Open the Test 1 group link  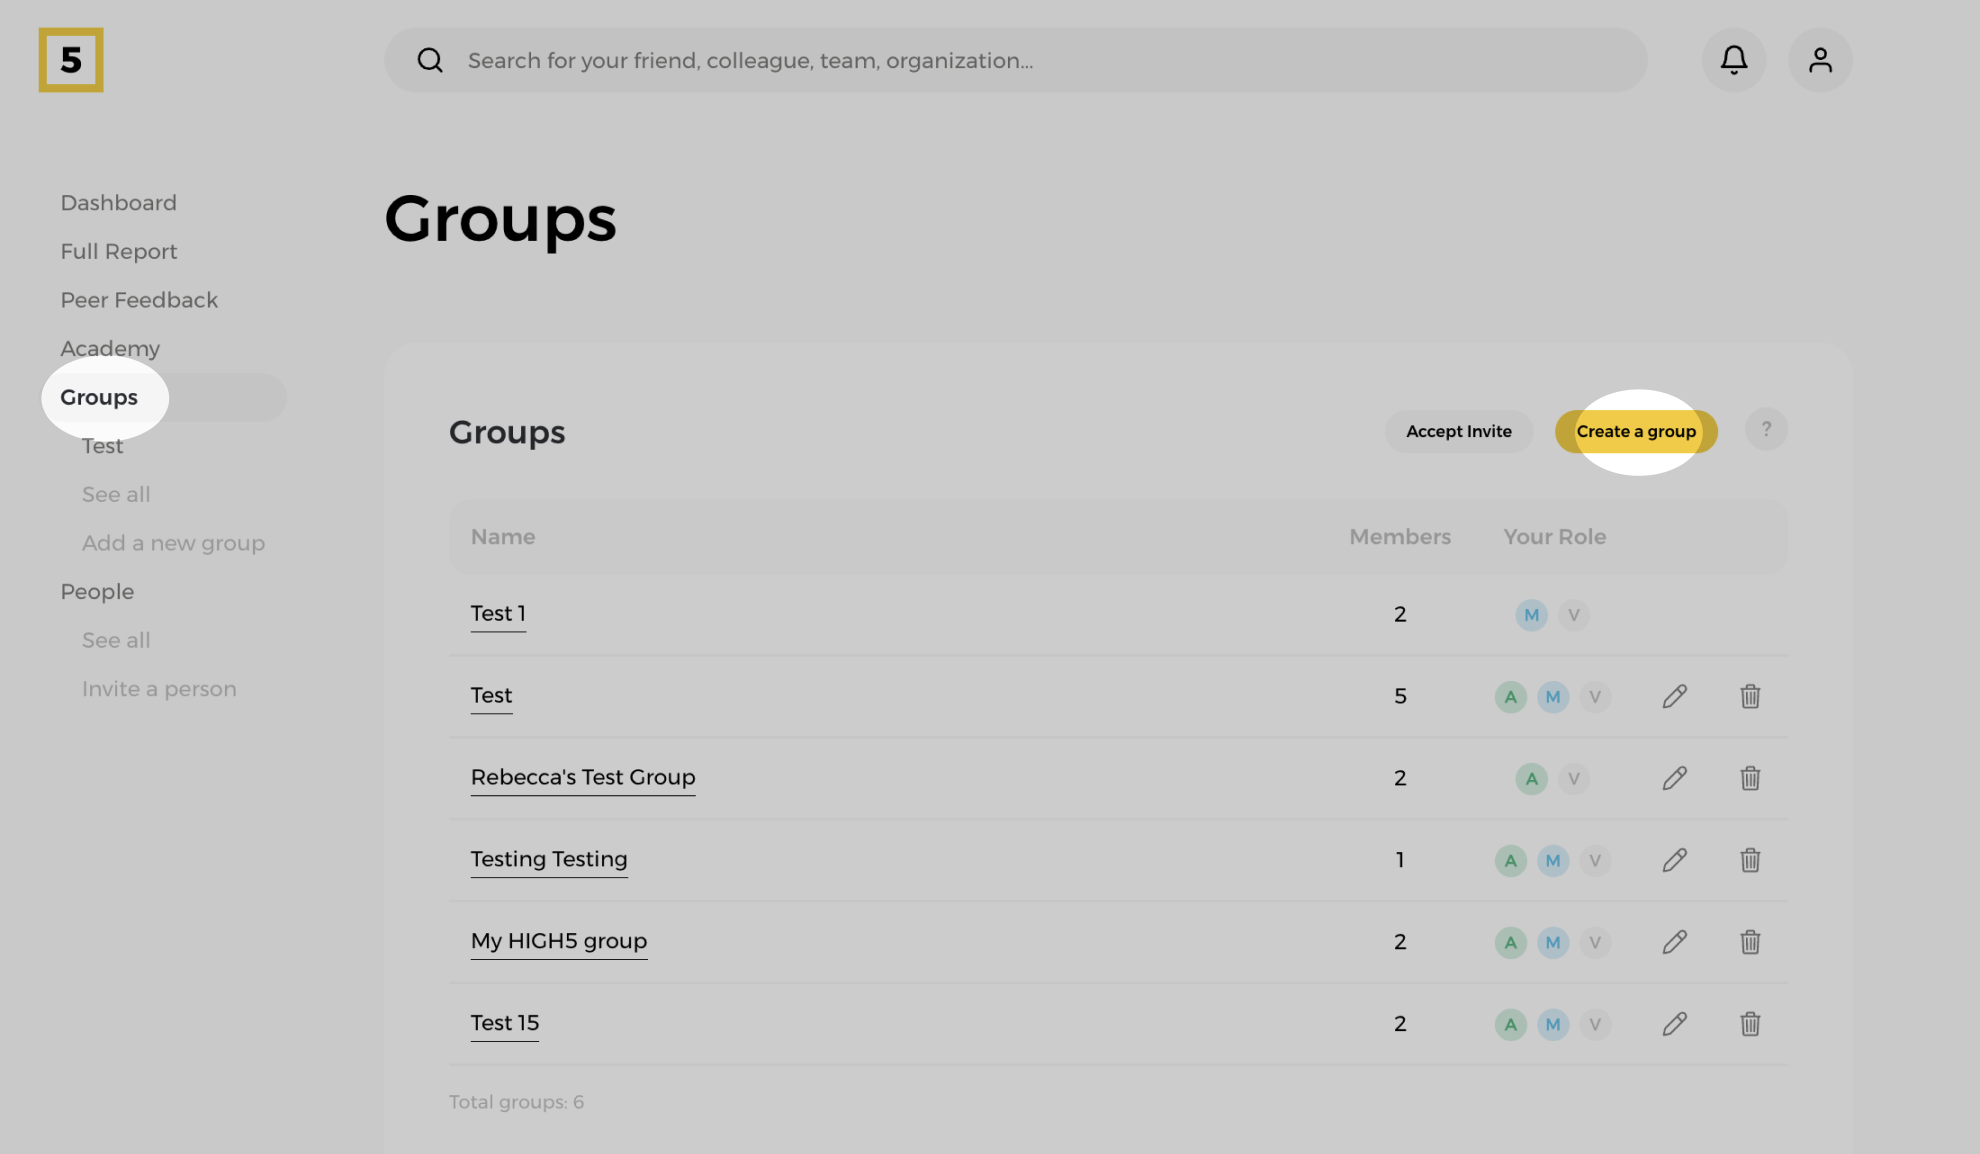[498, 613]
